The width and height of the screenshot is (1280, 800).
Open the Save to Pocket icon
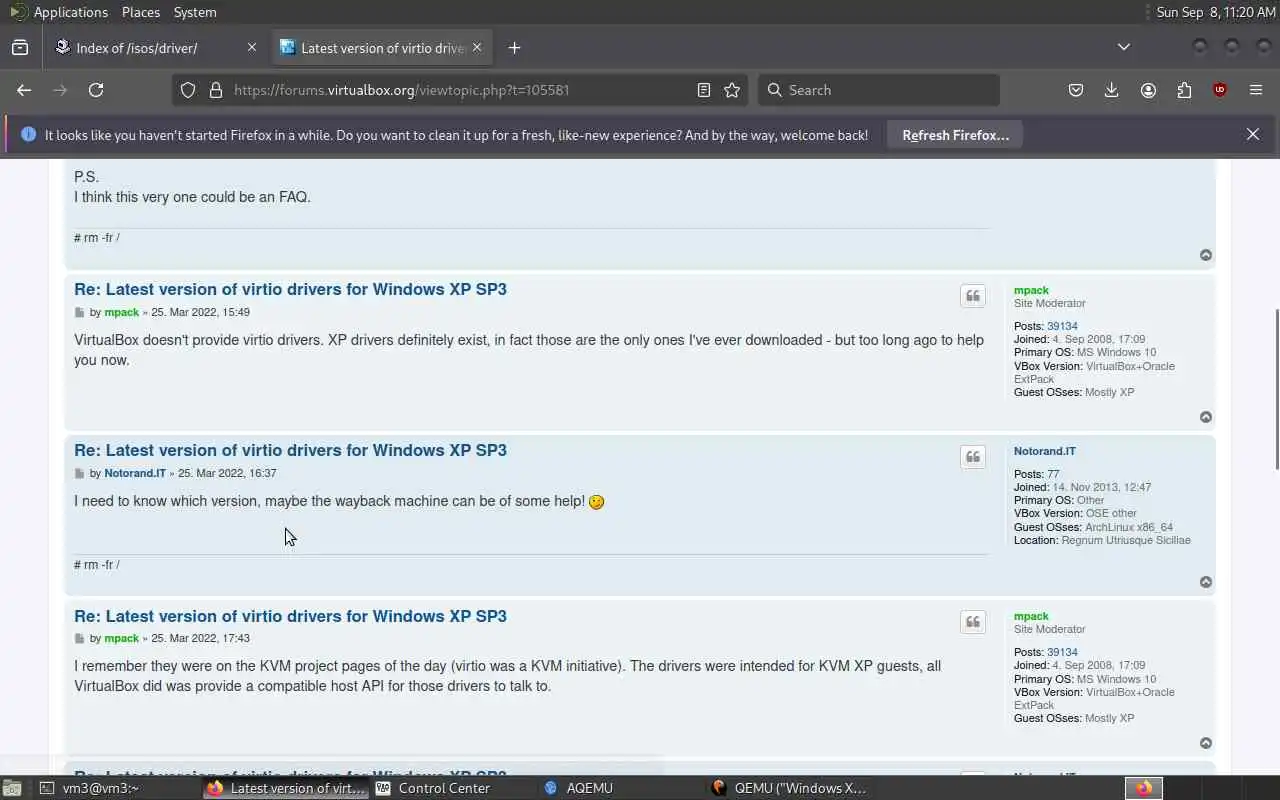click(x=1076, y=90)
